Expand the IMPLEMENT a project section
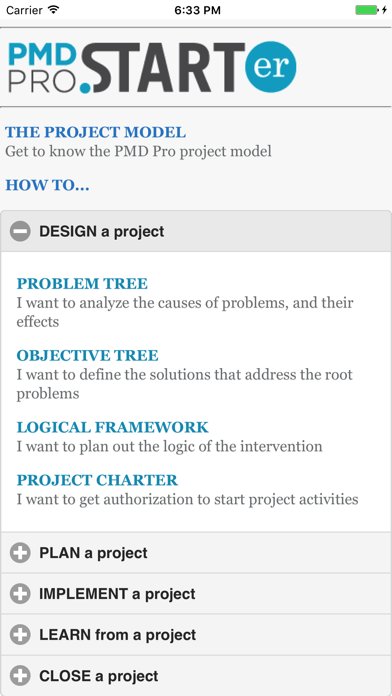Viewport: 392px width, 696px height. click(196, 594)
